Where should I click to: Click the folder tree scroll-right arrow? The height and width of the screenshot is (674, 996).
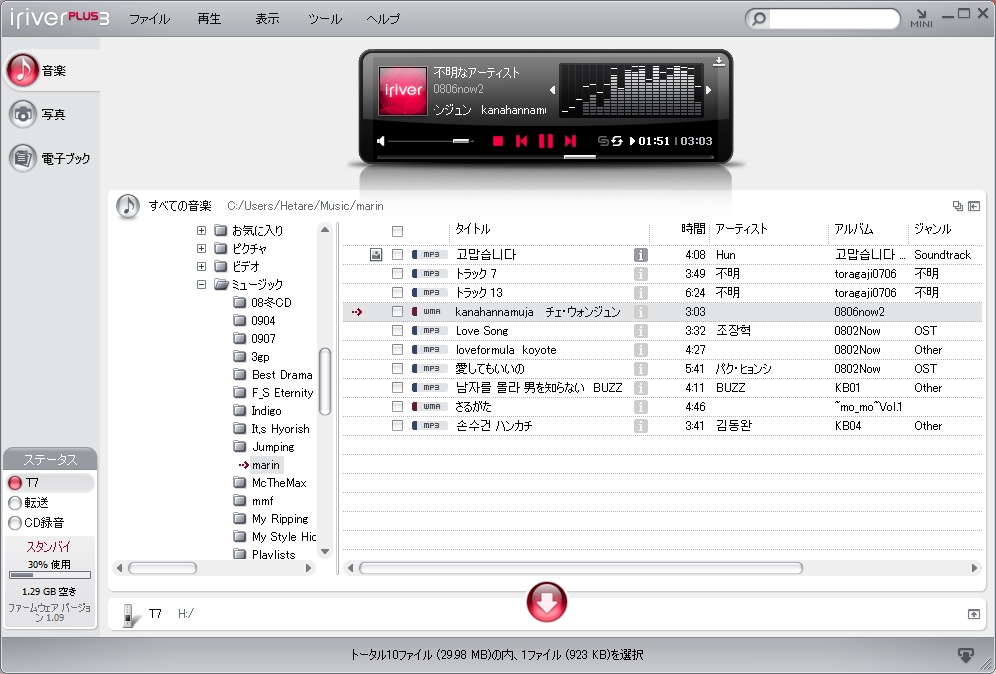(309, 568)
